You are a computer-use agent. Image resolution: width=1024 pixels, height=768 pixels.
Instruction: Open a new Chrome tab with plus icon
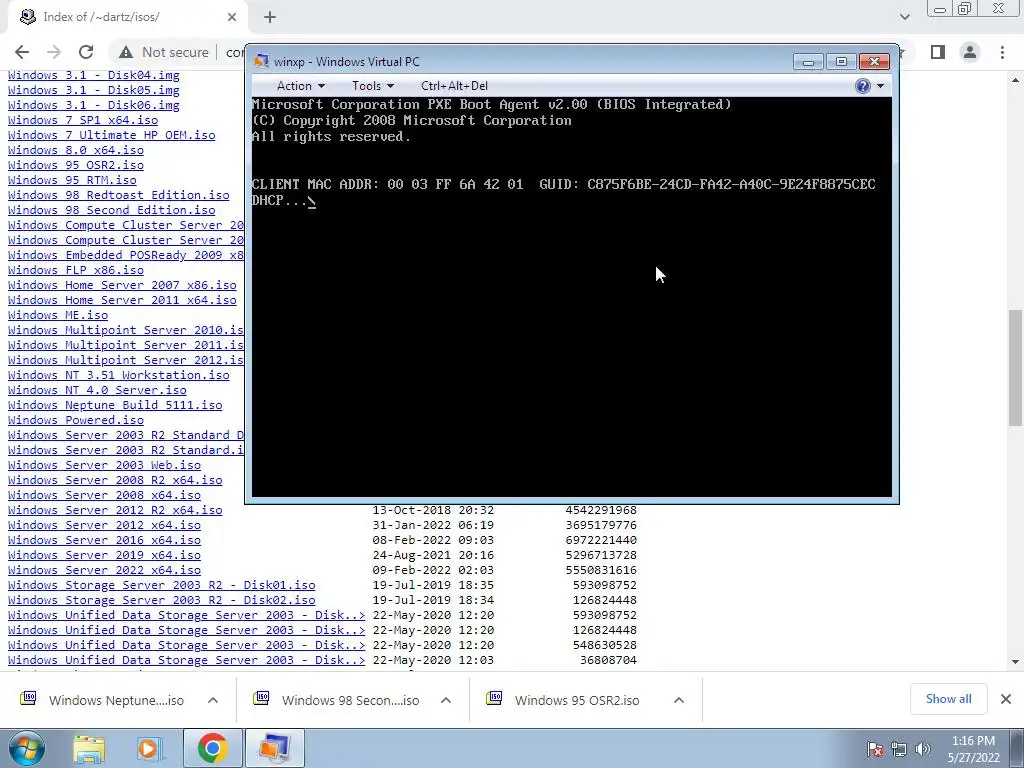[270, 17]
